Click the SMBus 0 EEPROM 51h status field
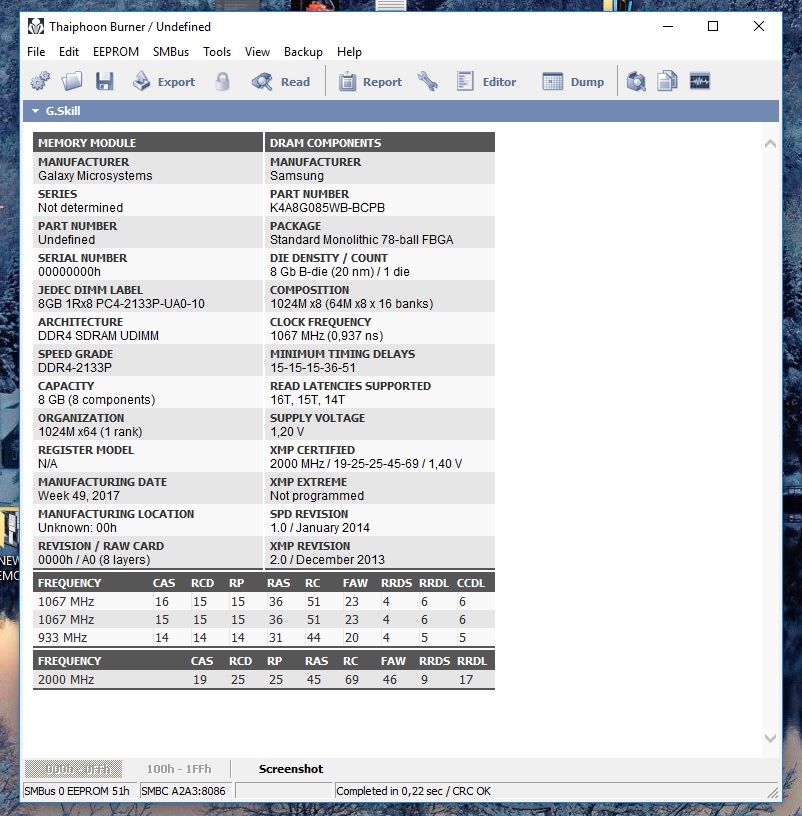Image resolution: width=802 pixels, height=816 pixels. tap(80, 791)
